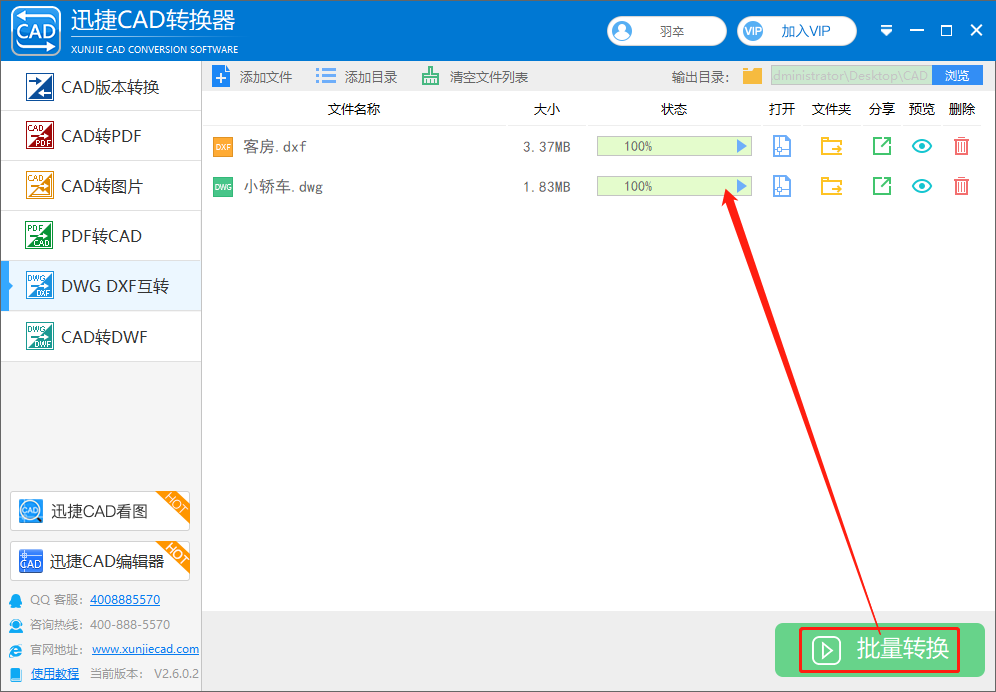Click the 加入VIP button
This screenshot has width=996, height=692.
point(797,31)
